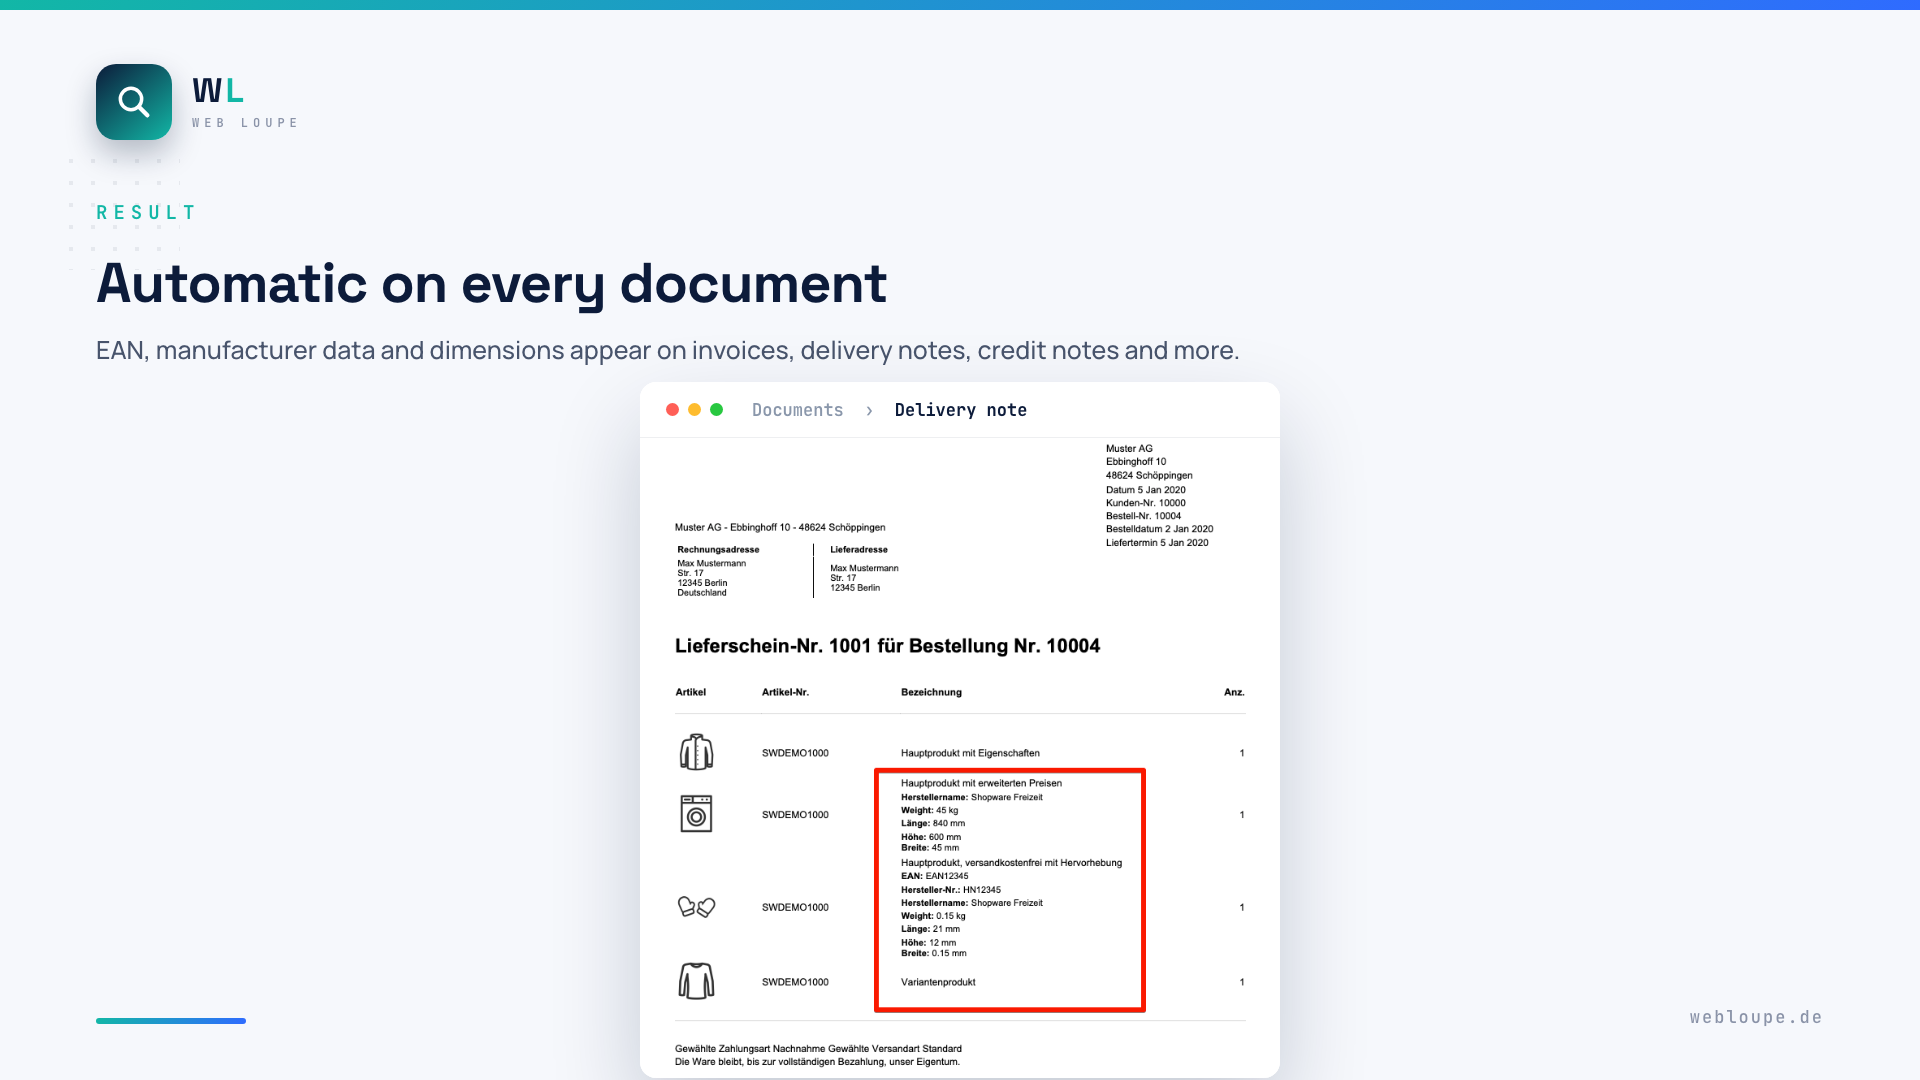This screenshot has height=1080, width=1920.
Task: Click the quantity 1 in the jacket row
Action: tap(1242, 753)
